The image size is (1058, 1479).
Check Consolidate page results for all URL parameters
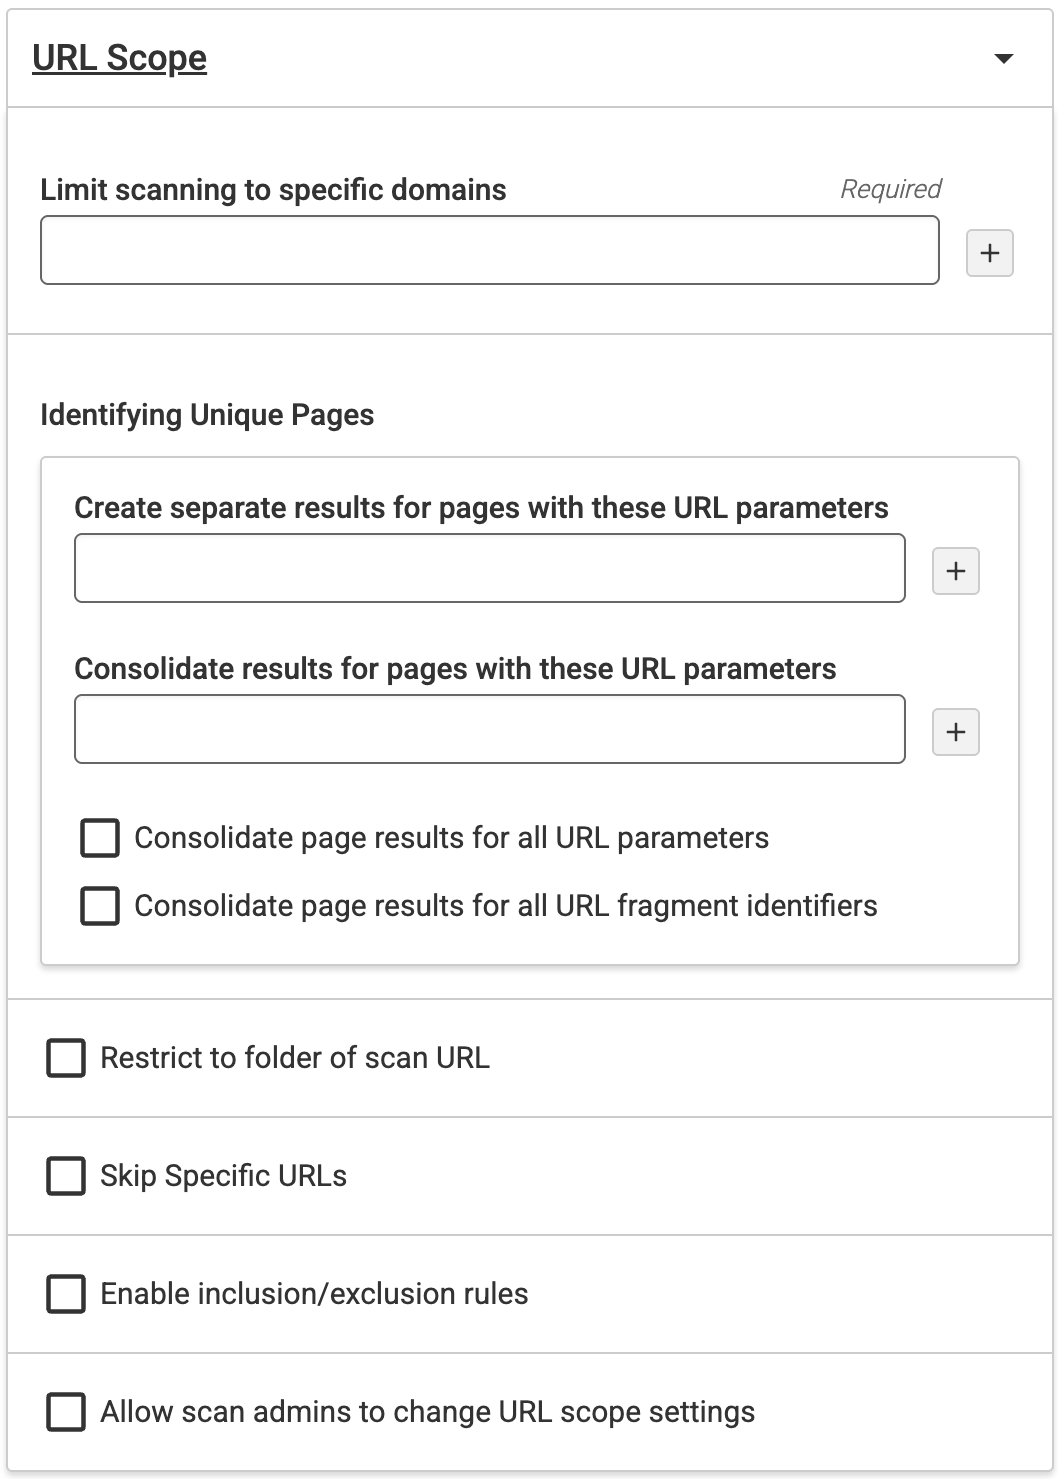click(x=100, y=838)
